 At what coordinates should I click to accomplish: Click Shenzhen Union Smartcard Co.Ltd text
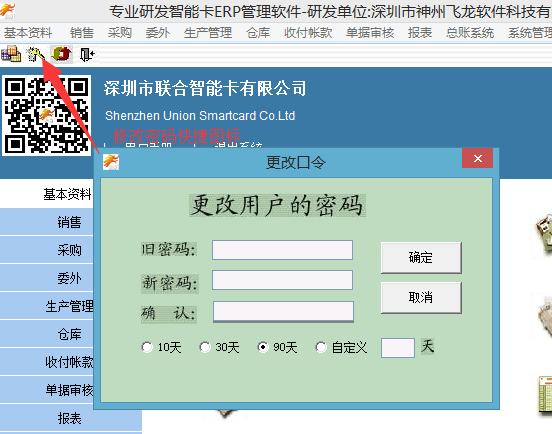pyautogui.click(x=200, y=115)
